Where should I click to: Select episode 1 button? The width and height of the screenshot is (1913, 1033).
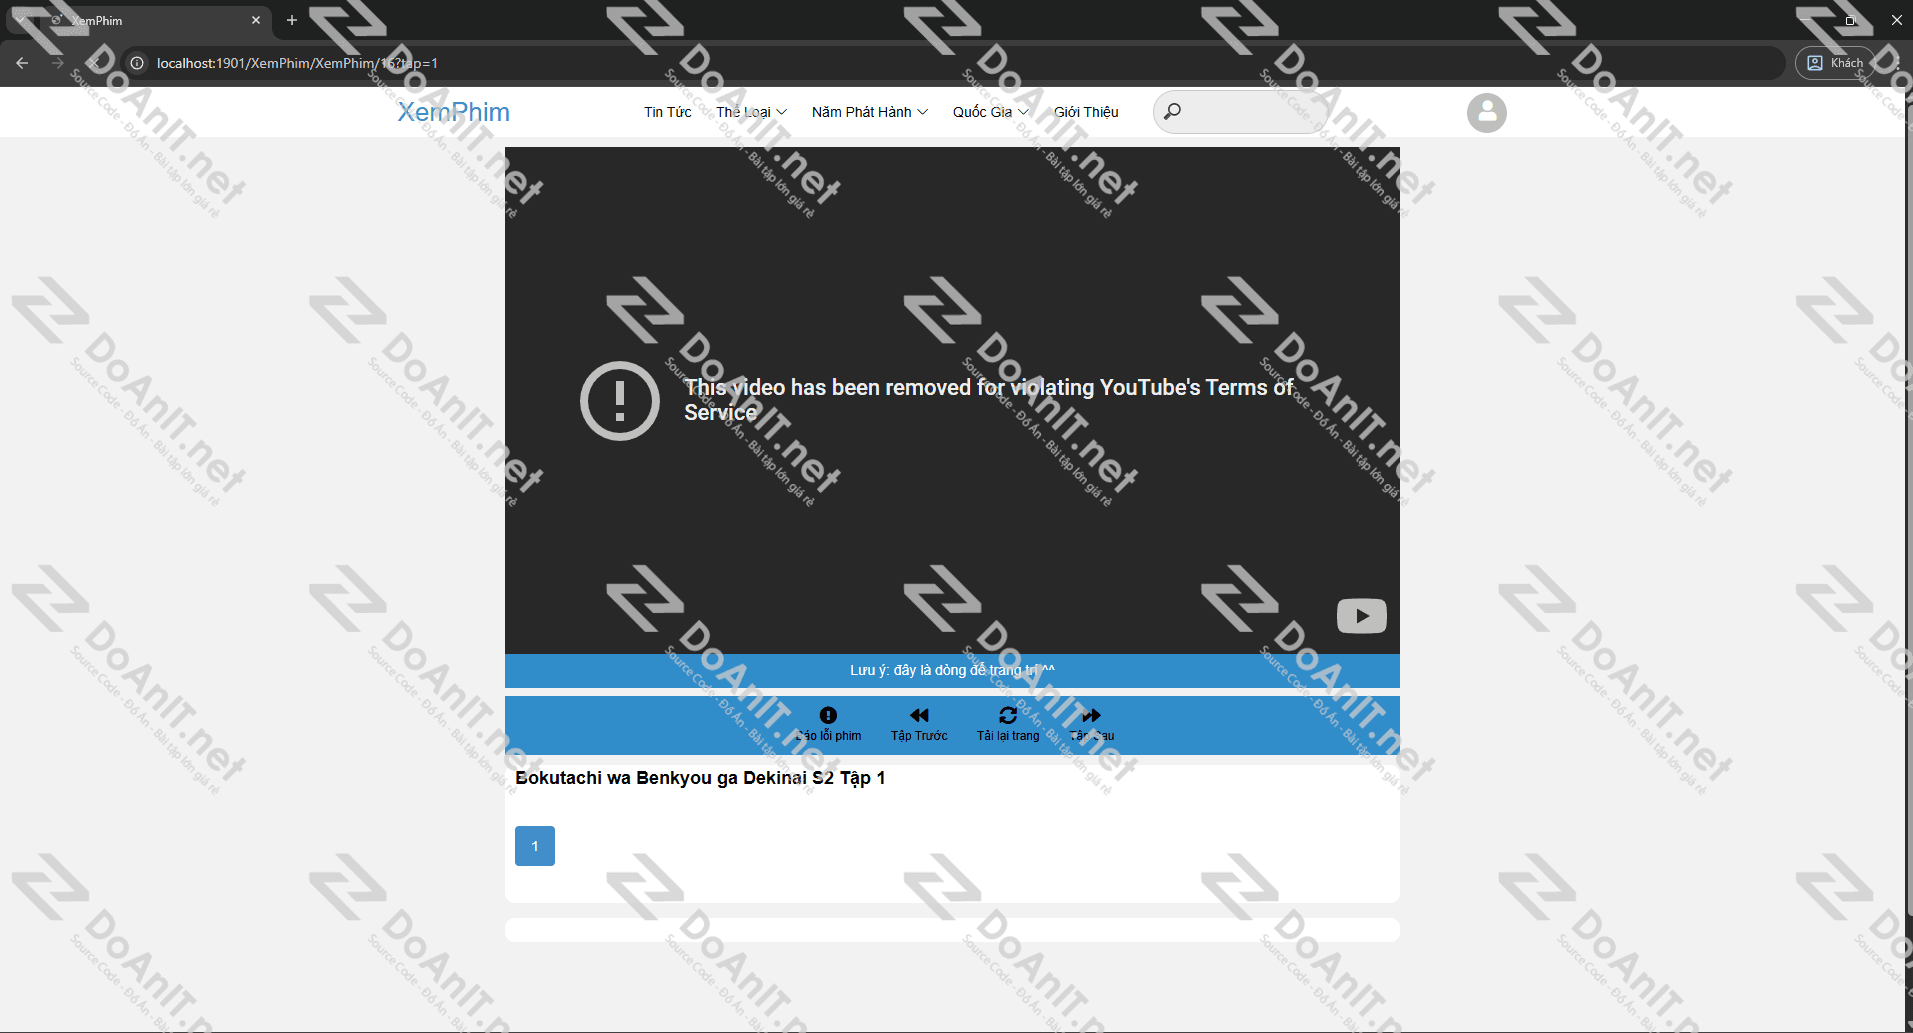pos(535,846)
